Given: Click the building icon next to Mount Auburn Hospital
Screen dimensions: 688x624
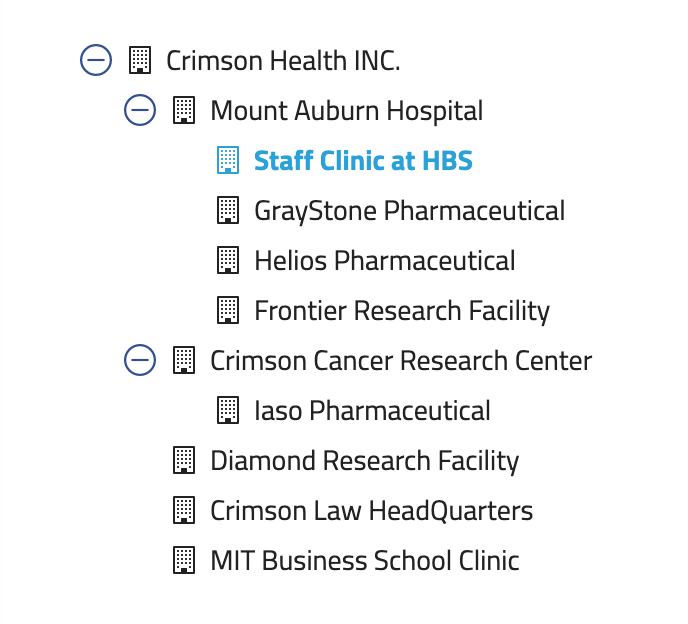Looking at the screenshot, I should tap(184, 110).
